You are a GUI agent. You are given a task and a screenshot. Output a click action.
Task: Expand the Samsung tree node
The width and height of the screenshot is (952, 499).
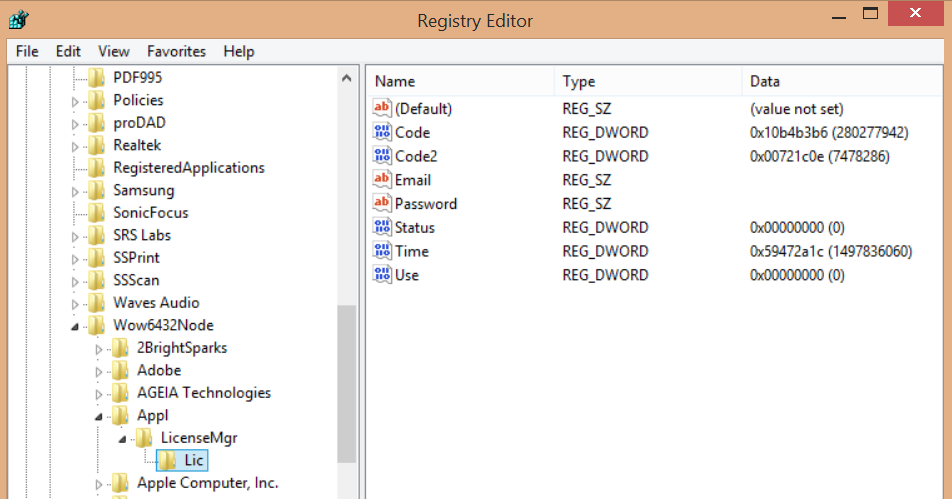click(75, 191)
